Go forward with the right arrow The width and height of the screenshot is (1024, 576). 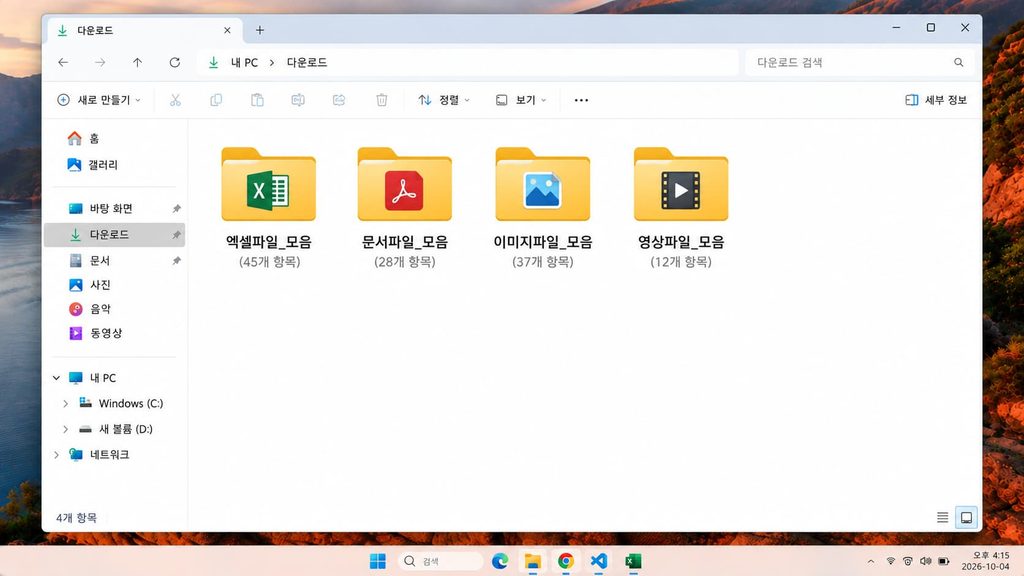(100, 63)
